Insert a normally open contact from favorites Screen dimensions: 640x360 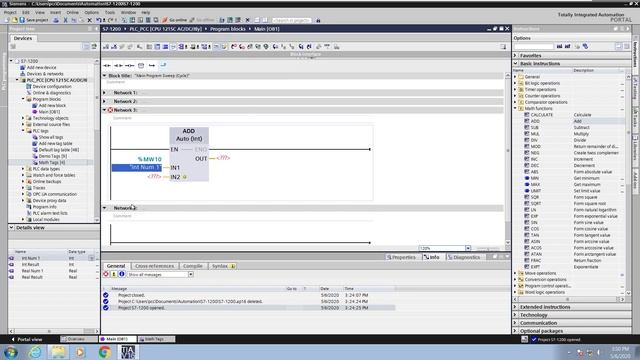point(107,65)
